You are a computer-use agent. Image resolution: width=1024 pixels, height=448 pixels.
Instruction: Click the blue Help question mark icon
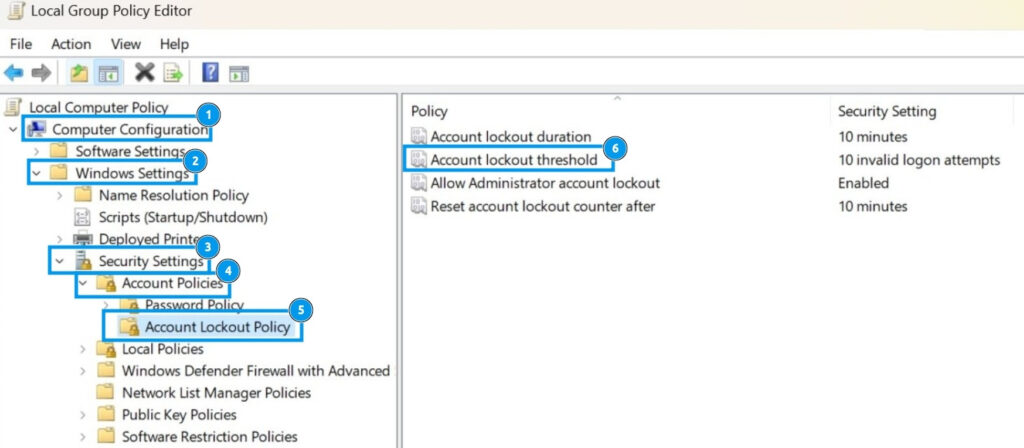point(210,72)
